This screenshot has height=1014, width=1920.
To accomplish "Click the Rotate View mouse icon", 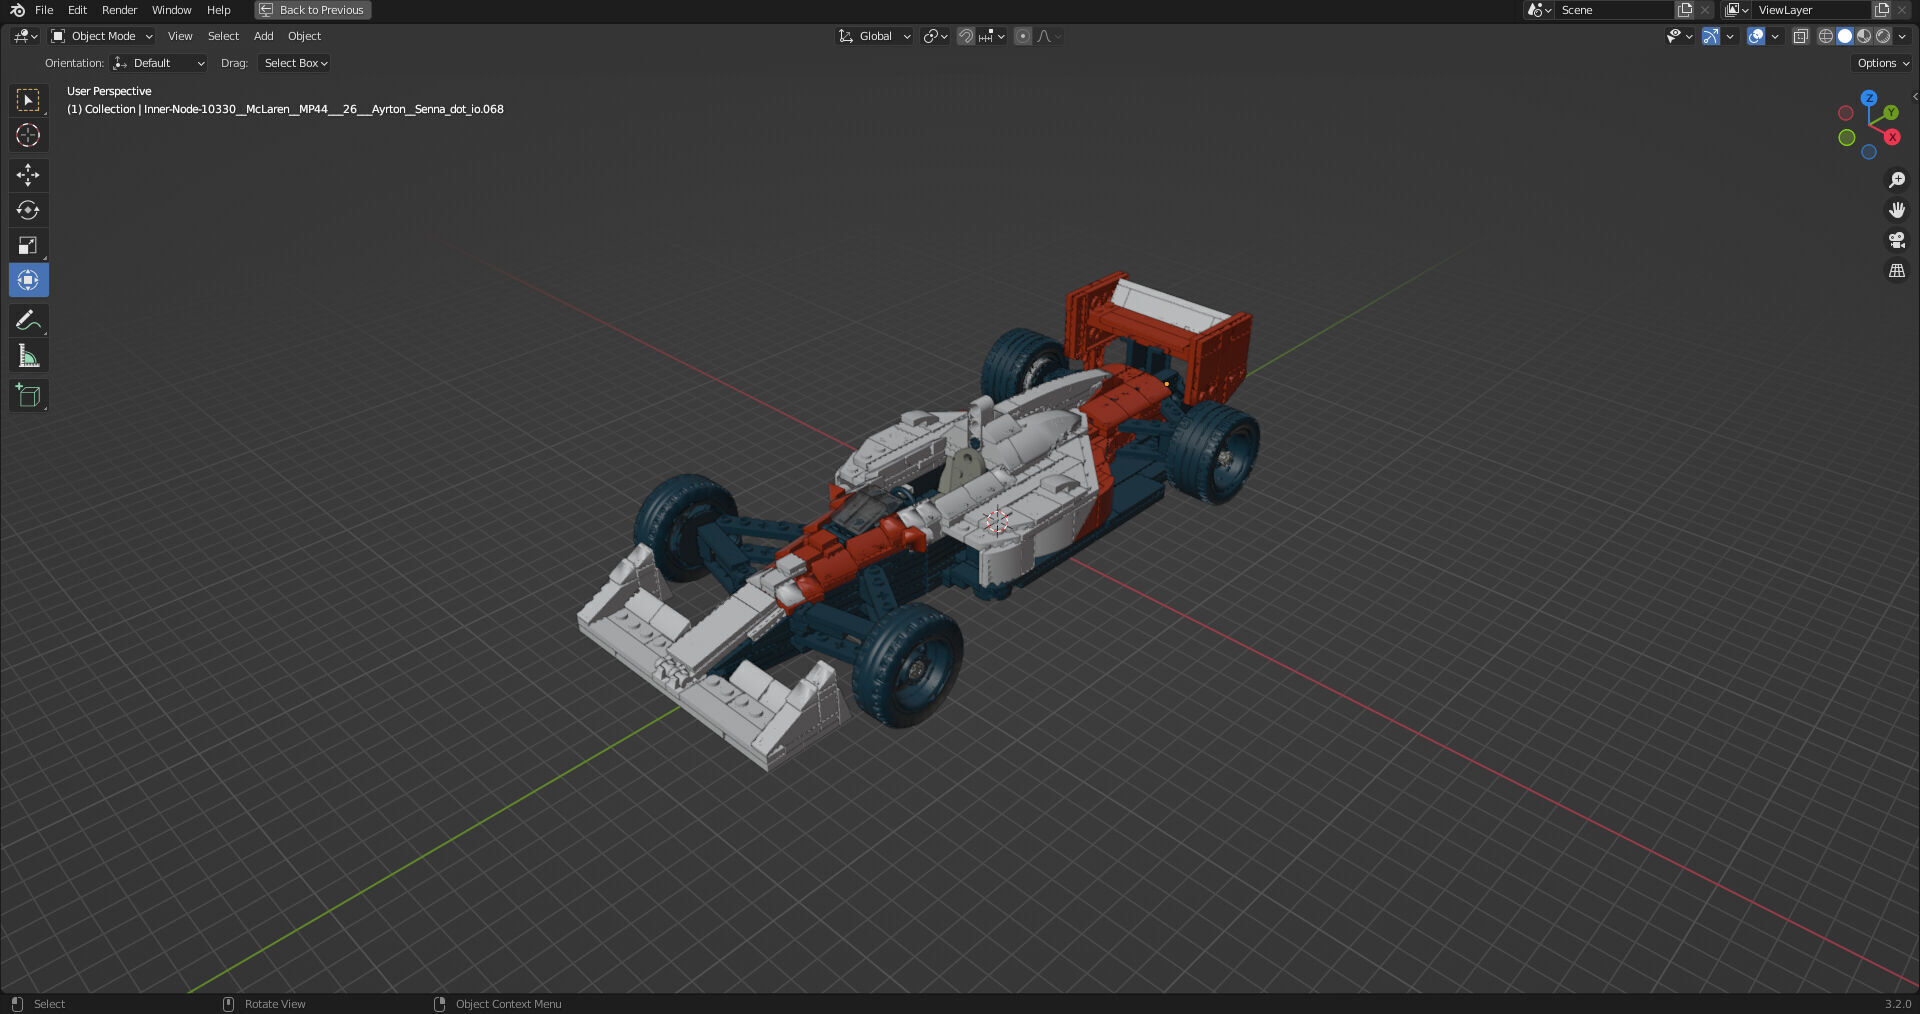I will (x=228, y=1004).
